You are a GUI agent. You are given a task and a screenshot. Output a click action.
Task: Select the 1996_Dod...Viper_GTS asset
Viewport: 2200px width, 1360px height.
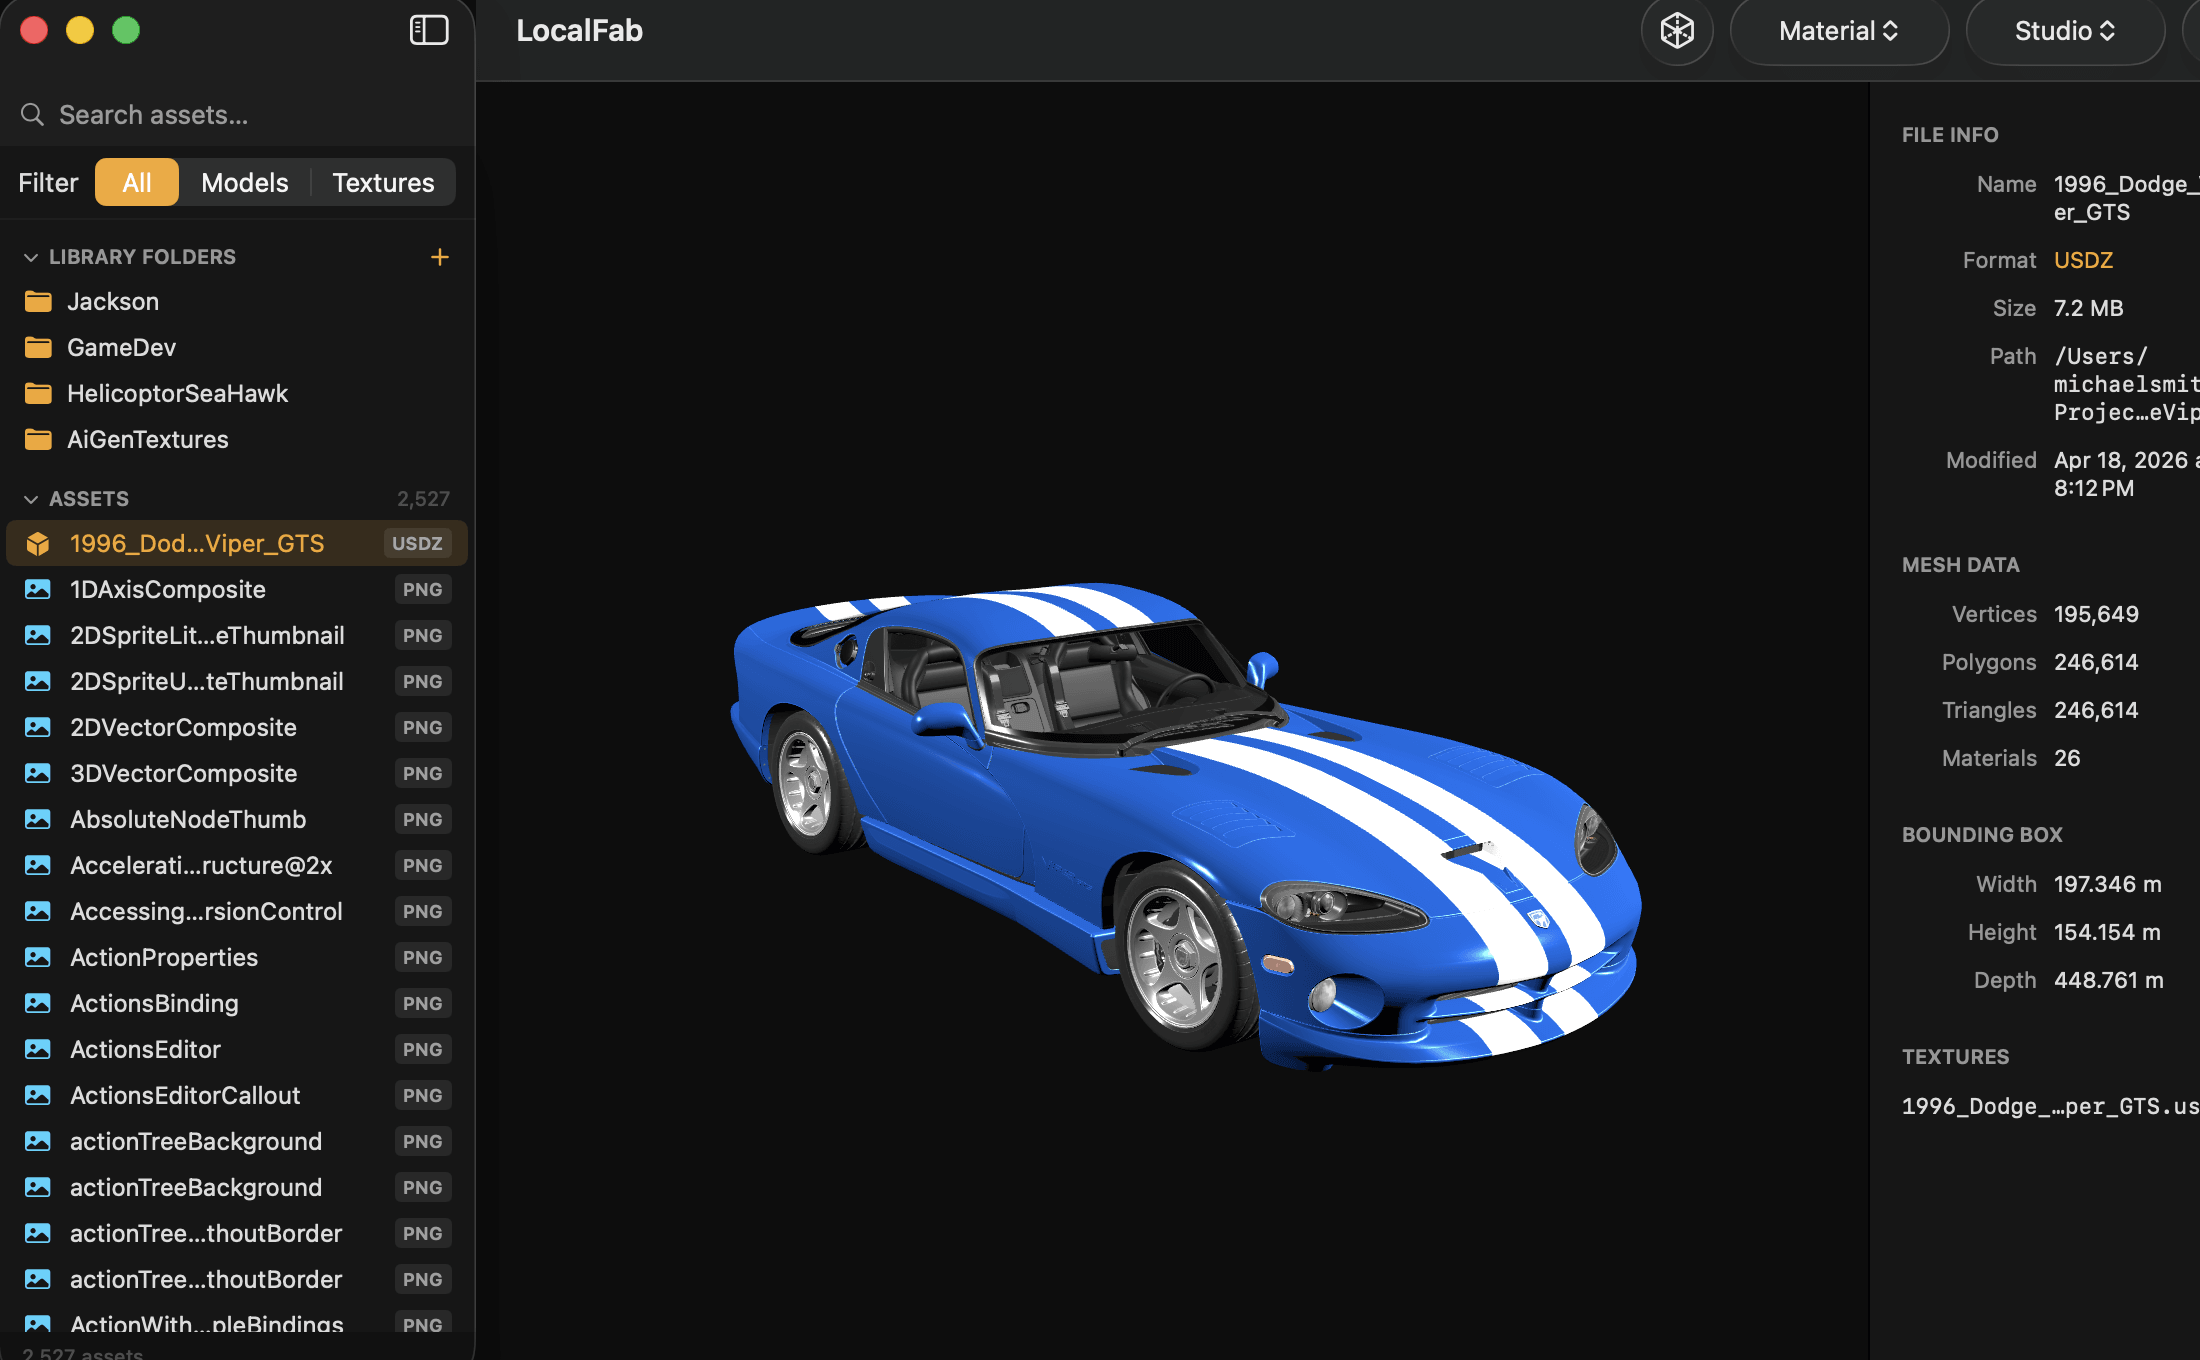pyautogui.click(x=237, y=543)
